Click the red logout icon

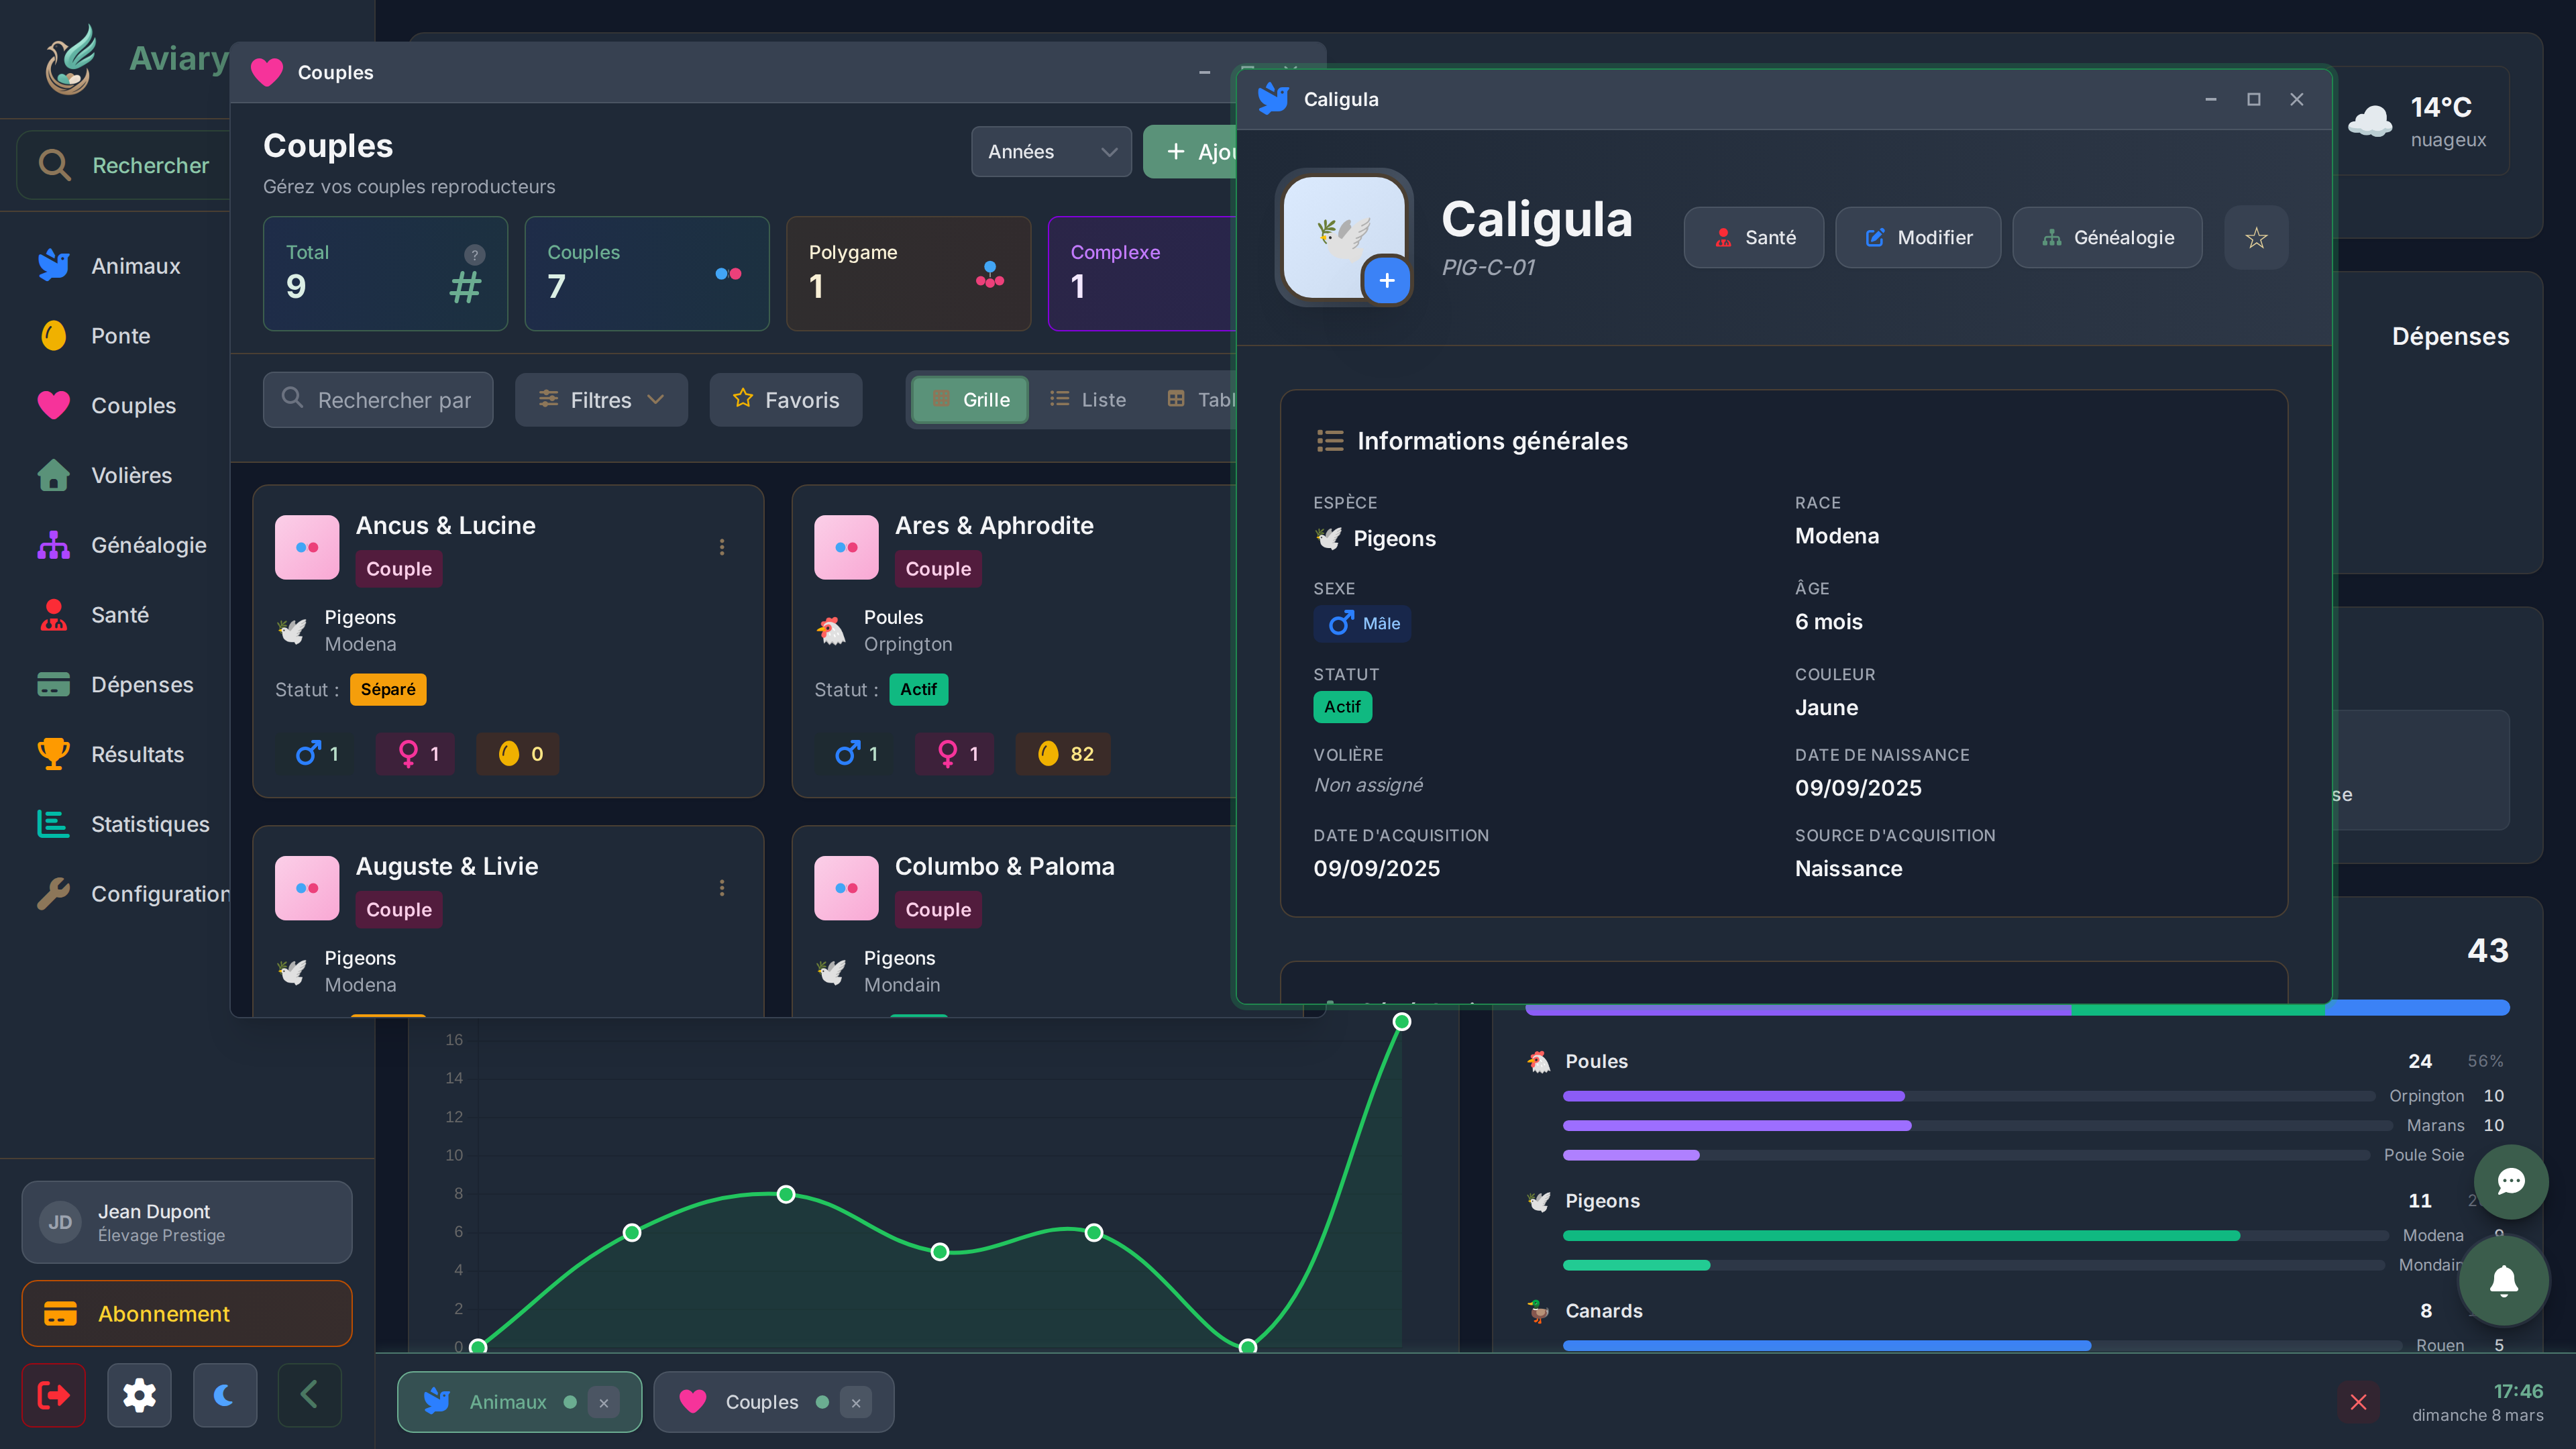coord(54,1395)
